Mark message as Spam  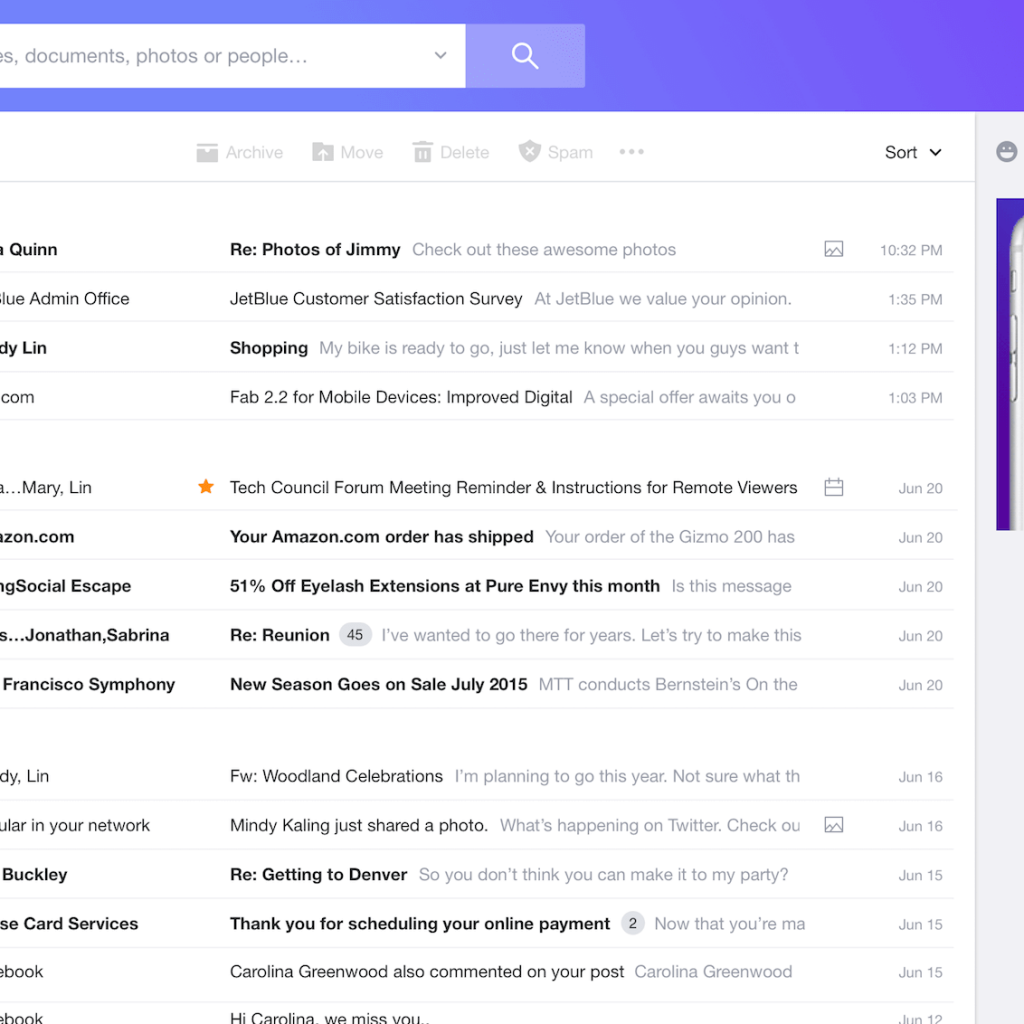tap(528, 152)
